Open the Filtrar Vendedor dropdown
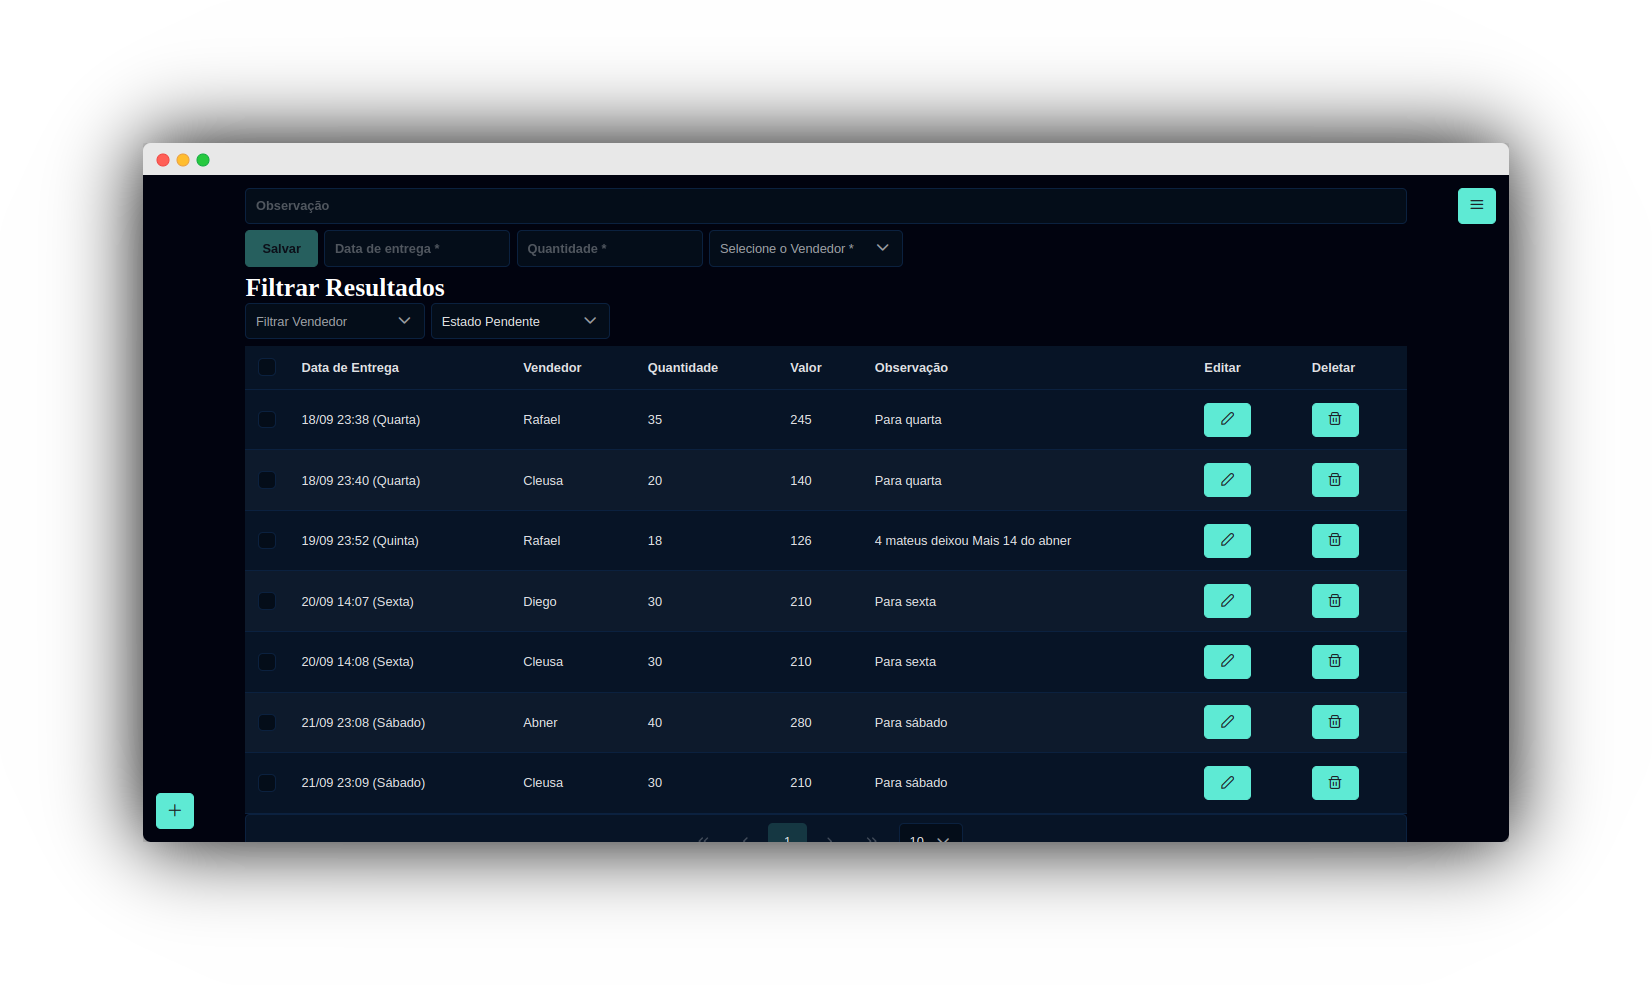The height and width of the screenshot is (985, 1652). pyautogui.click(x=334, y=321)
